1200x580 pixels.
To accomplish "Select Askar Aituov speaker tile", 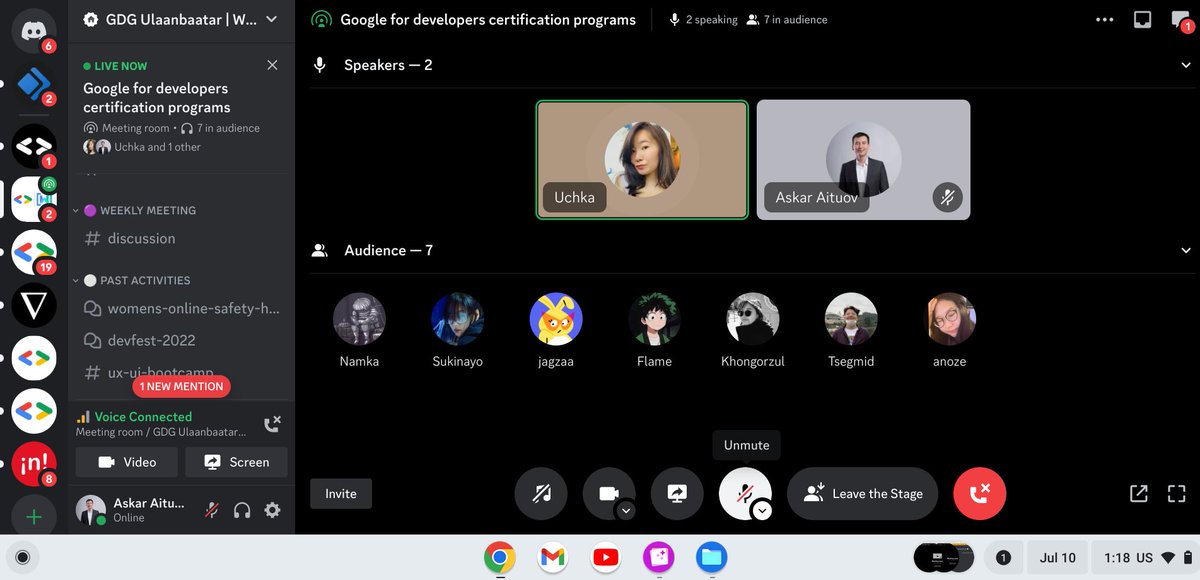I will [863, 160].
